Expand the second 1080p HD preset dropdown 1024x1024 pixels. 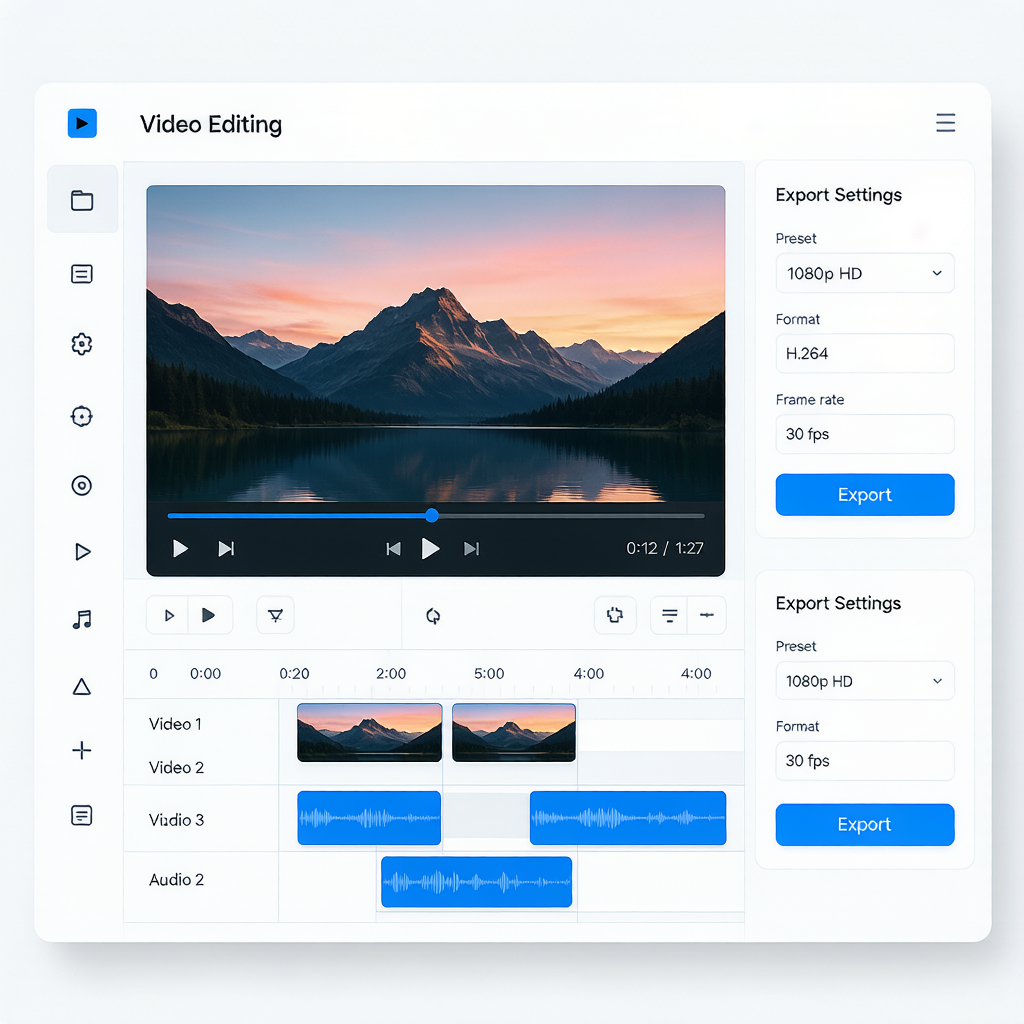pos(865,681)
